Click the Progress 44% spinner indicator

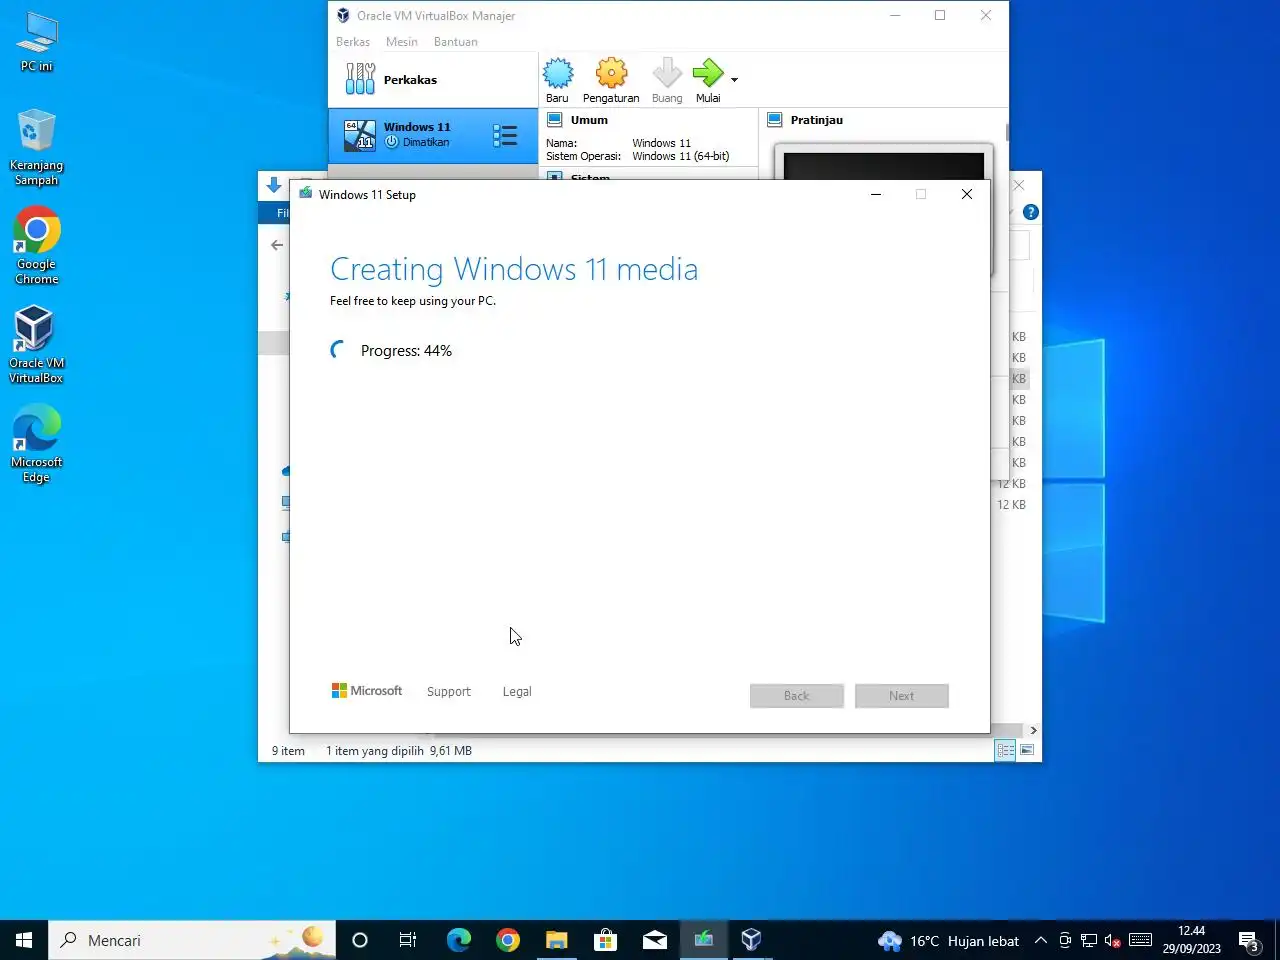tap(339, 350)
